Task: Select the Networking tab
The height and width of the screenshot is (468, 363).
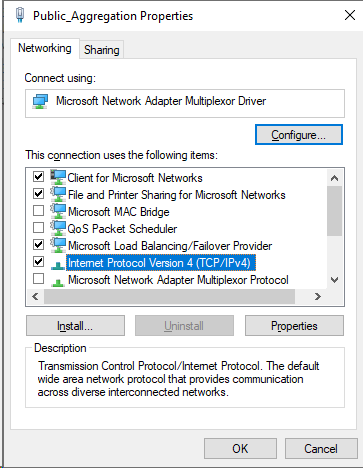Action: (x=45, y=48)
